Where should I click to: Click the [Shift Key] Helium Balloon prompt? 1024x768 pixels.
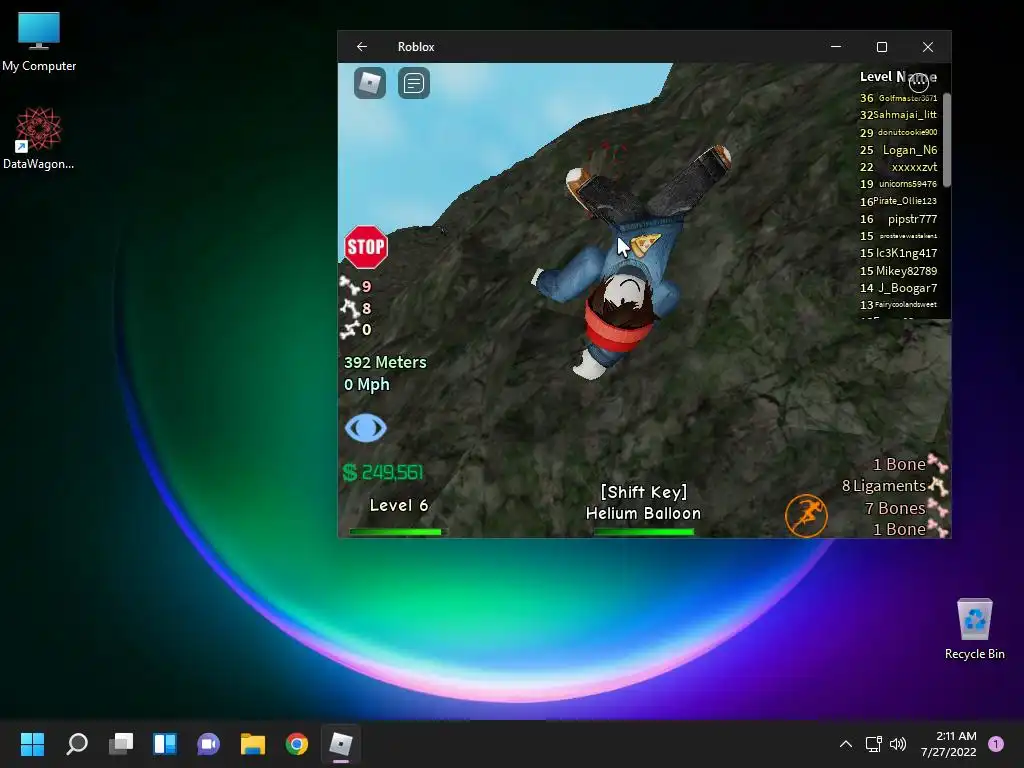[643, 502]
